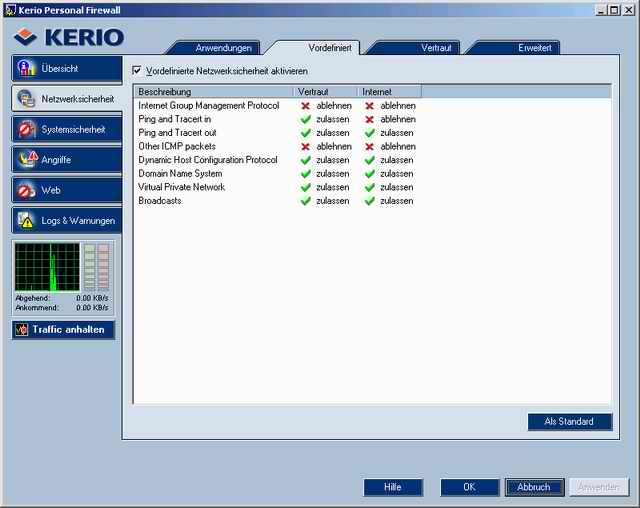Confirm with the OK button

click(x=469, y=487)
